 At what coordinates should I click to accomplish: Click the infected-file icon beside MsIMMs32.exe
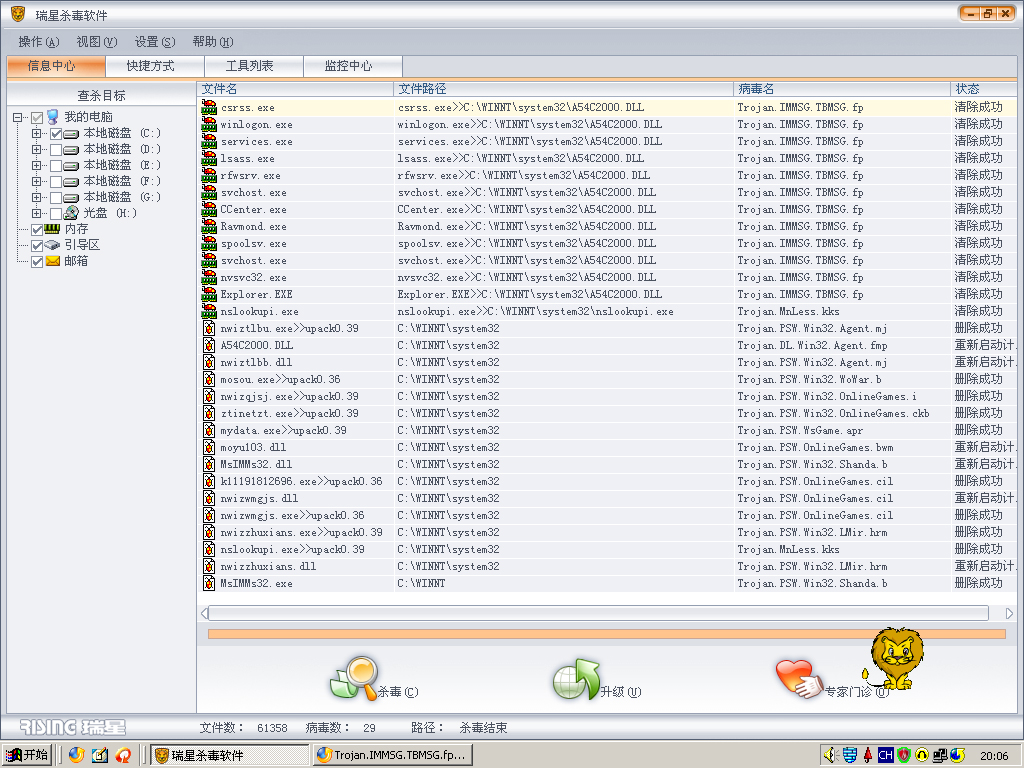pos(209,583)
